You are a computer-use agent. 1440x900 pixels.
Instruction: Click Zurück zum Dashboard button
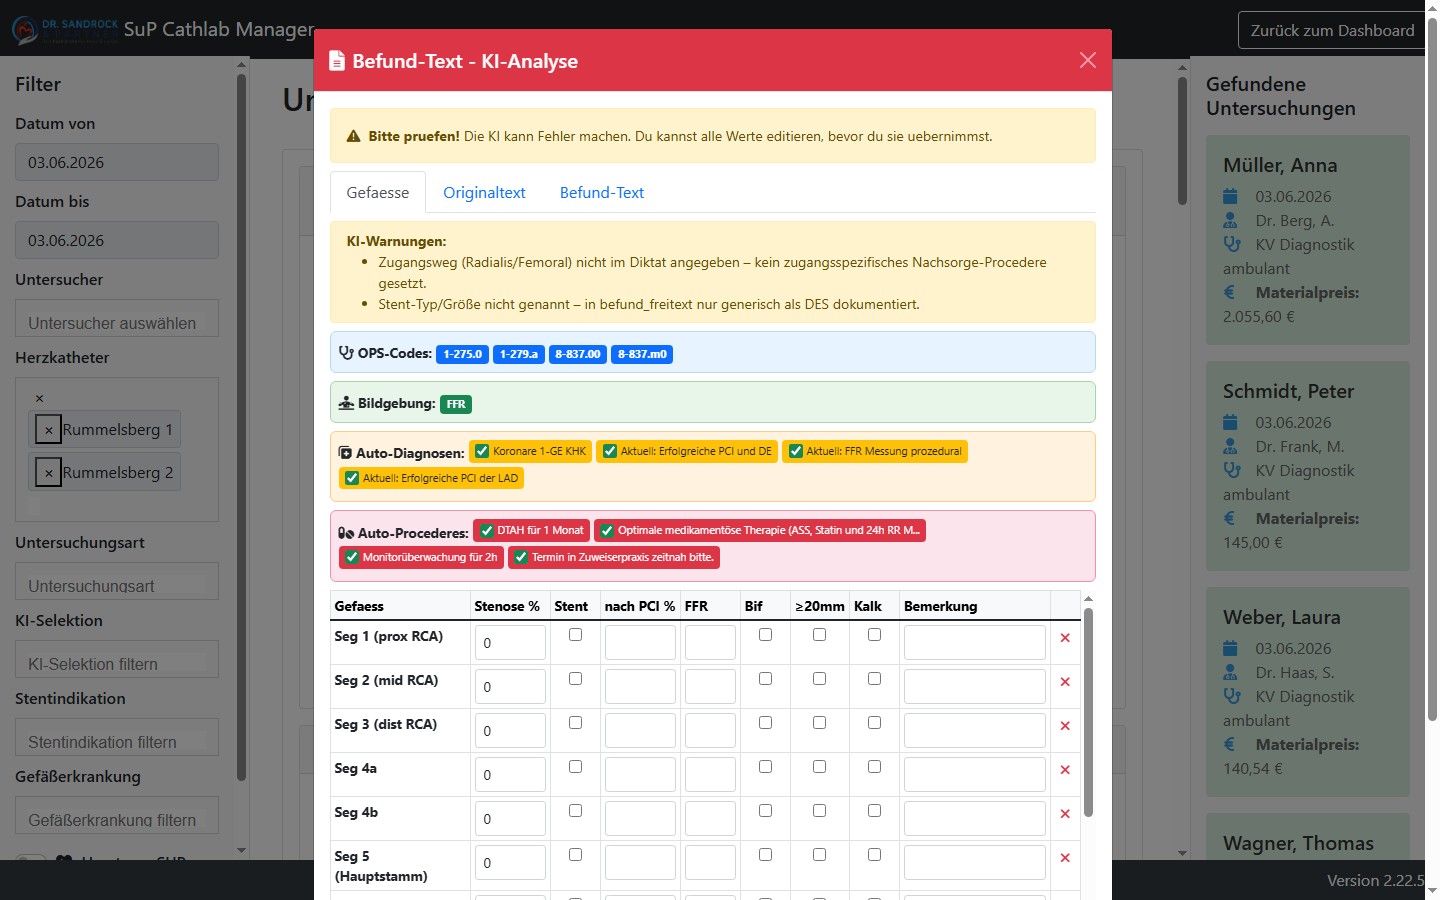[x=1332, y=30]
